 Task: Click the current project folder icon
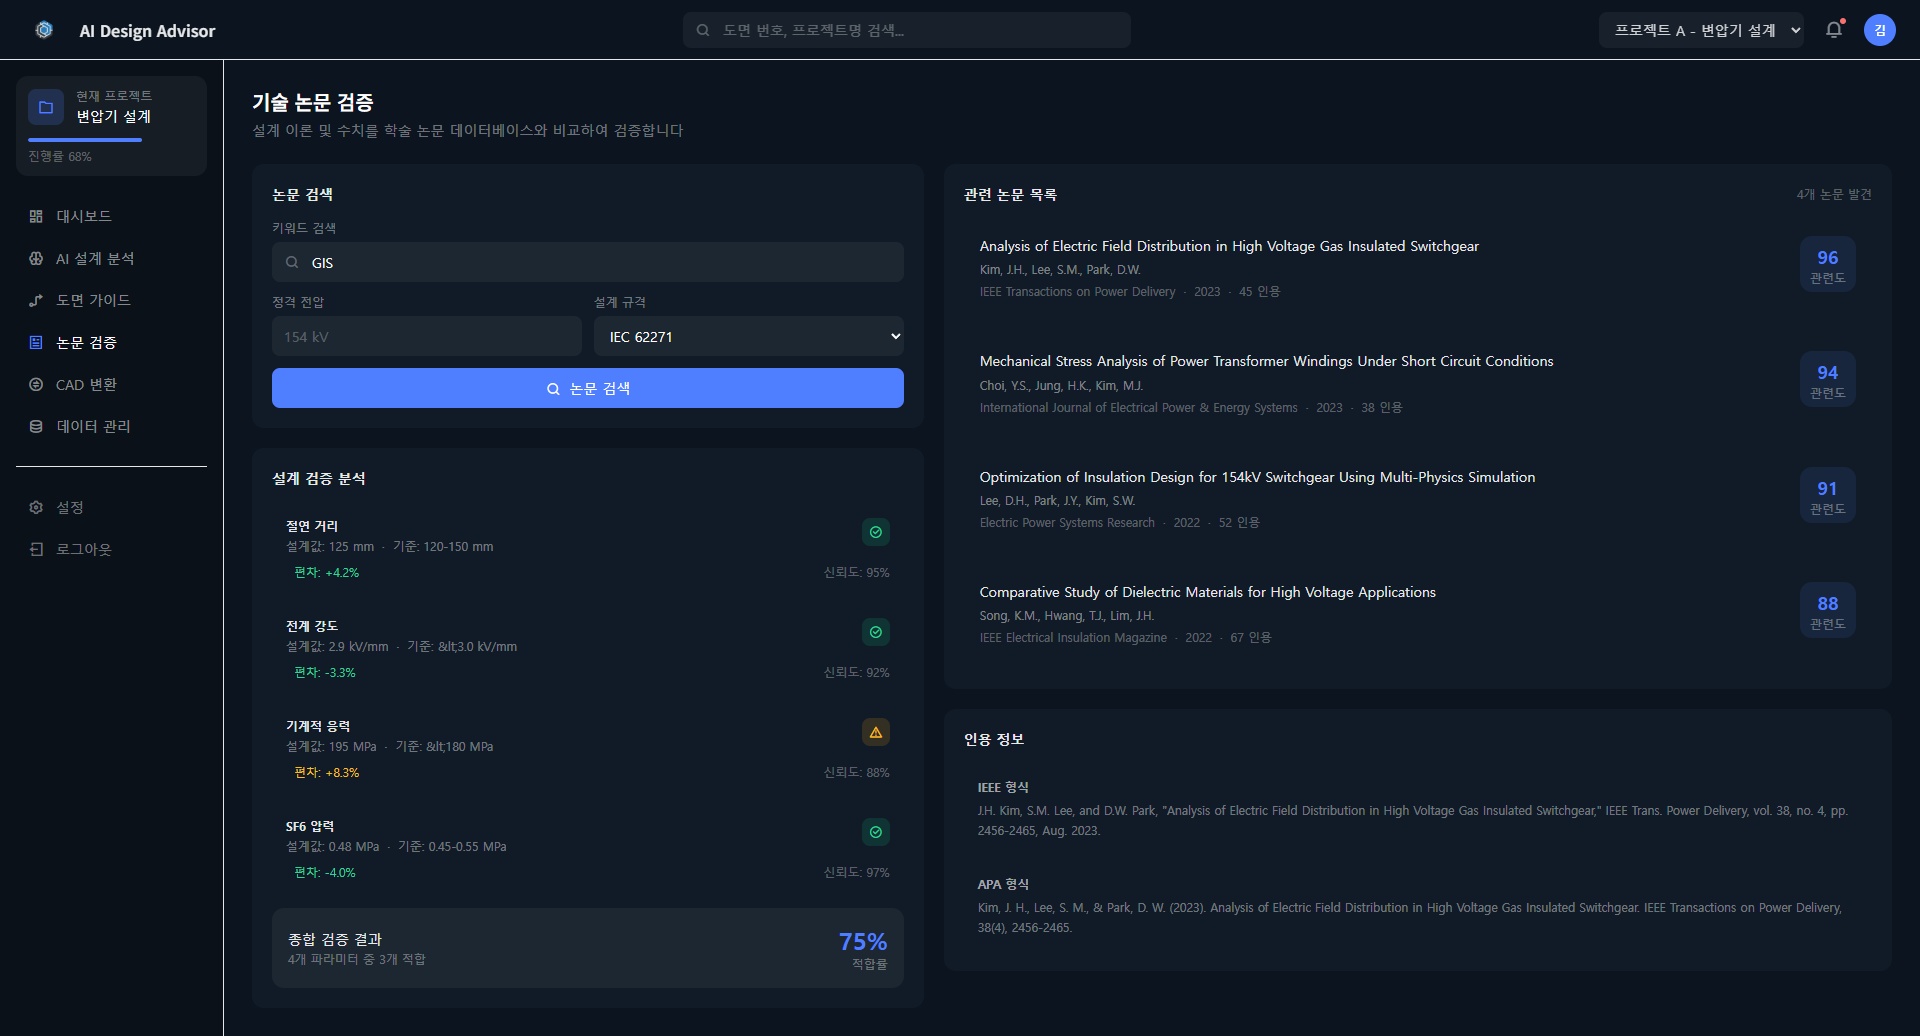(x=46, y=107)
